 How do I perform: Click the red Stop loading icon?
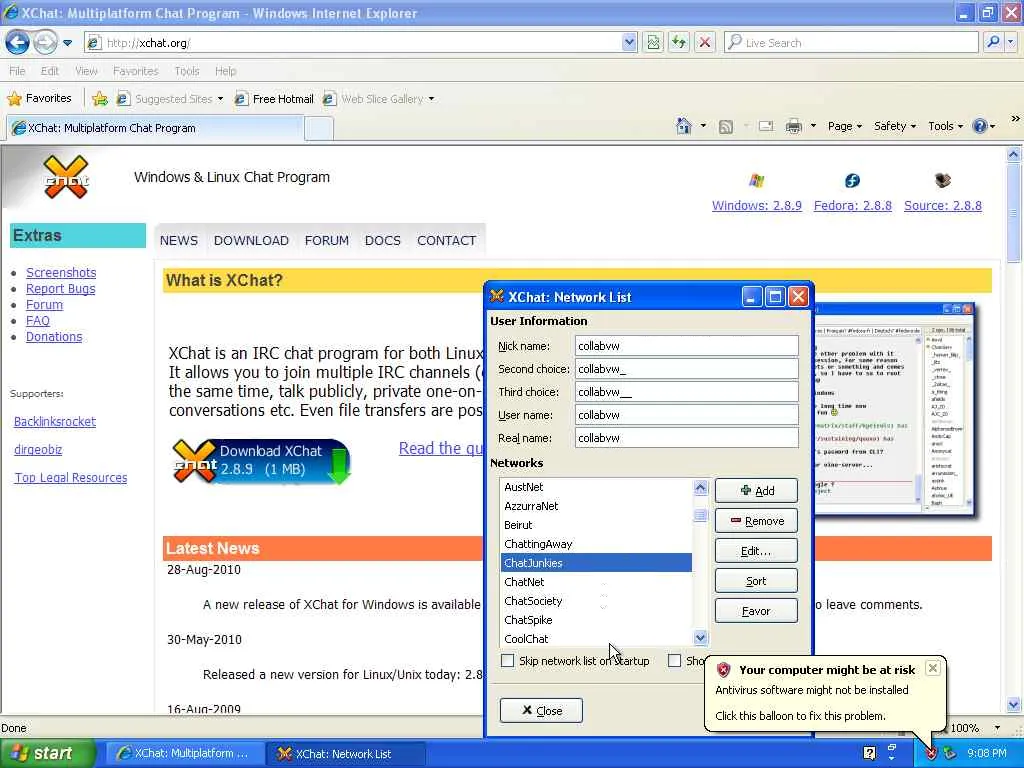705,43
